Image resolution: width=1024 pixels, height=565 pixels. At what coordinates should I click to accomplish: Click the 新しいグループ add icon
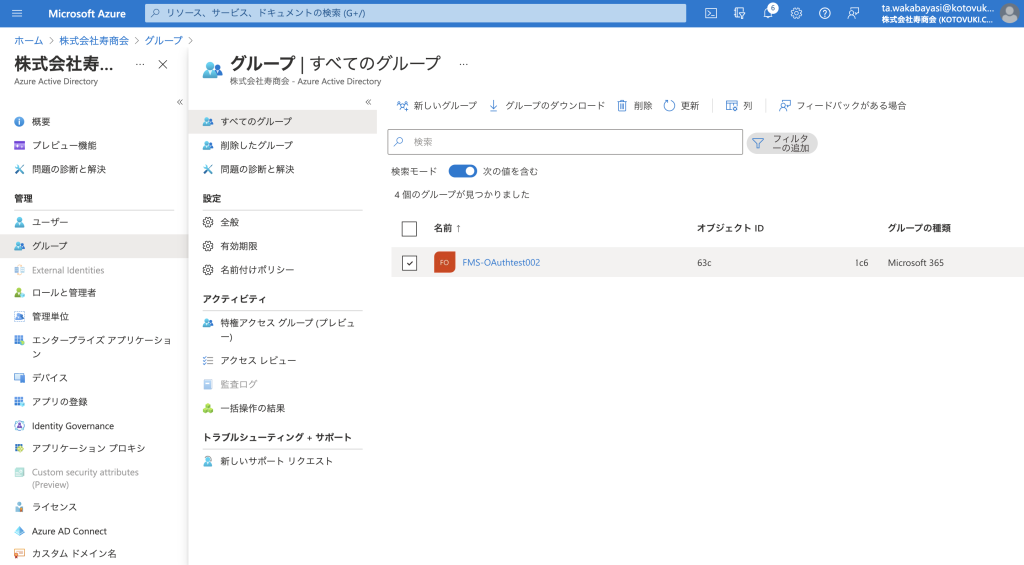click(x=402, y=105)
